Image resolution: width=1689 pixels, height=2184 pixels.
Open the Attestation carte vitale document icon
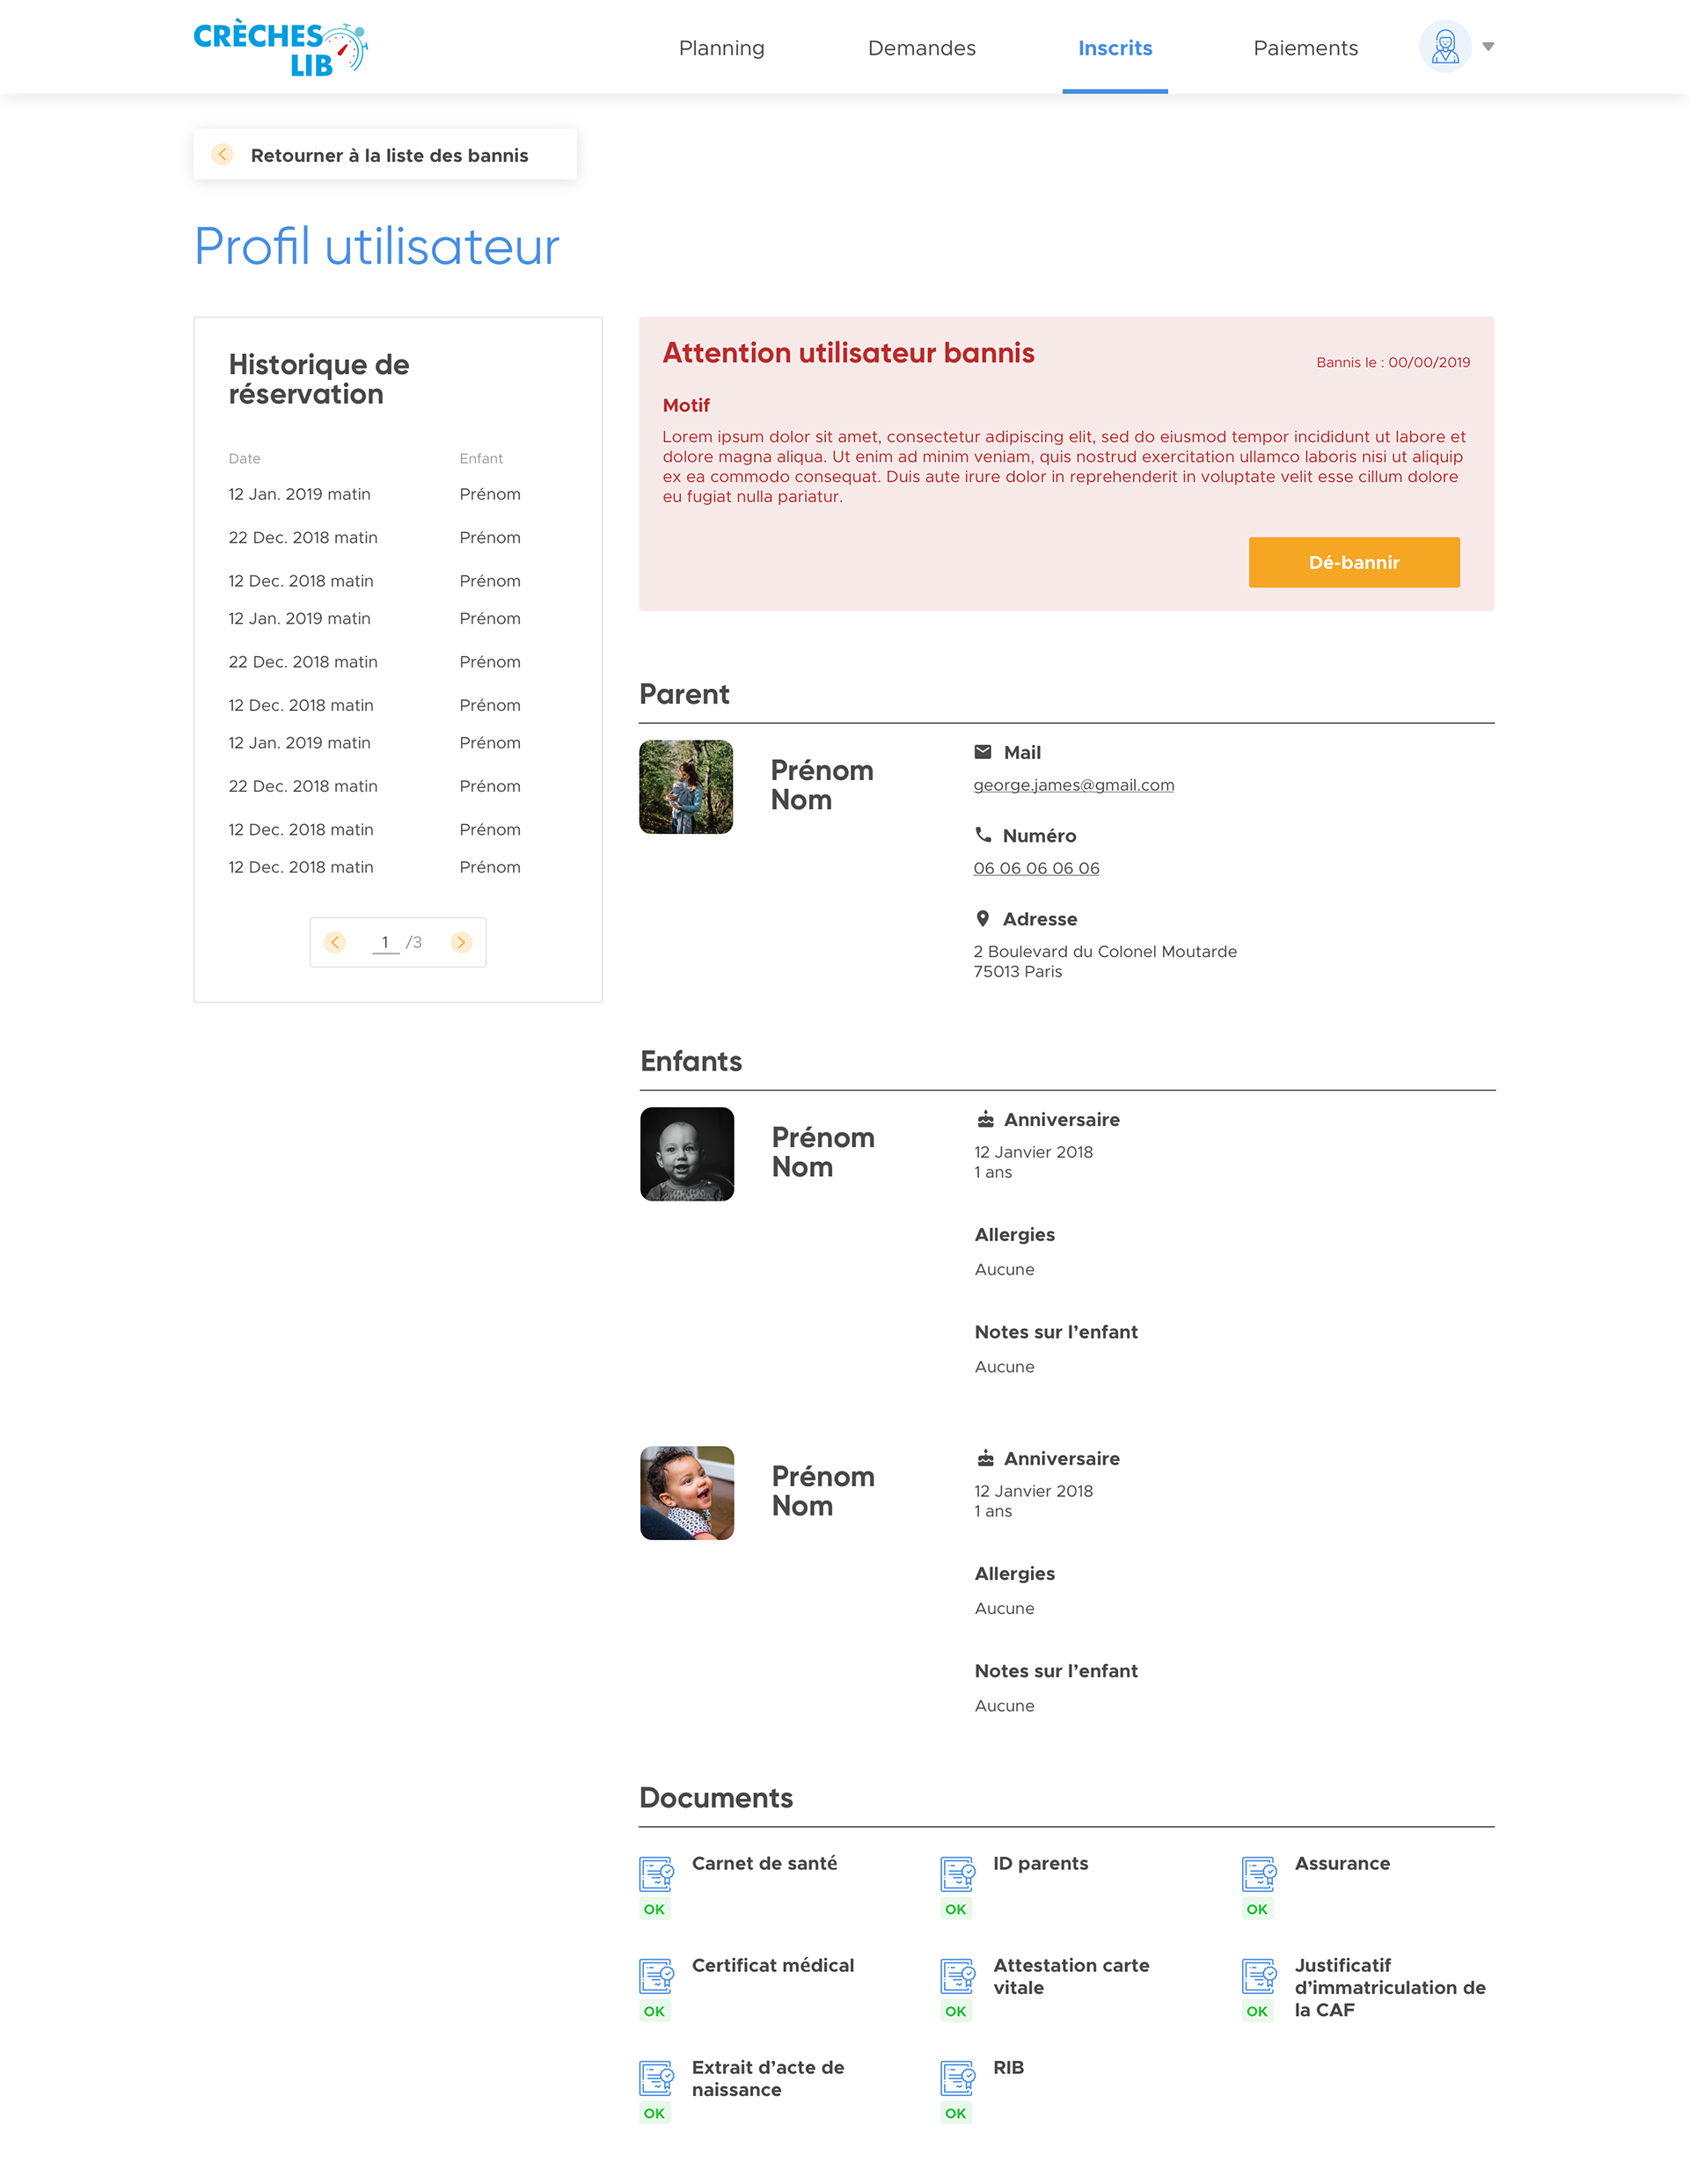coord(958,1976)
